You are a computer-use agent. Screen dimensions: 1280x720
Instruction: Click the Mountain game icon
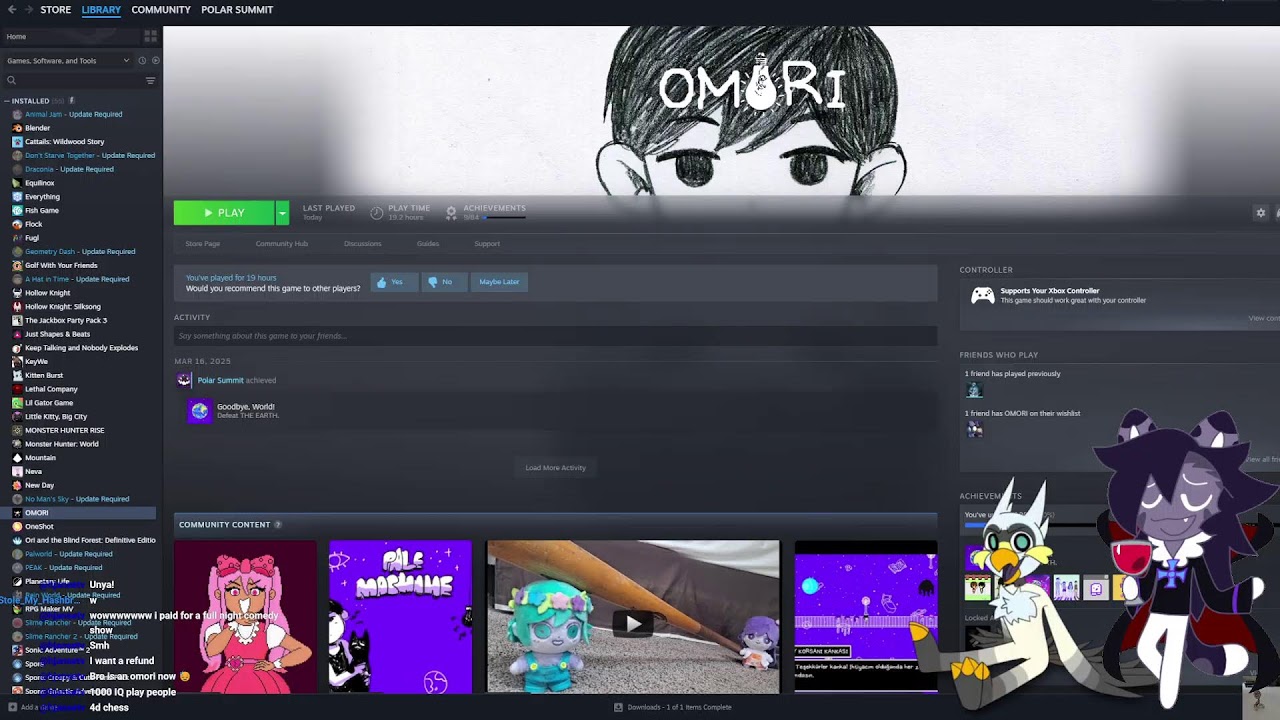pos(17,458)
